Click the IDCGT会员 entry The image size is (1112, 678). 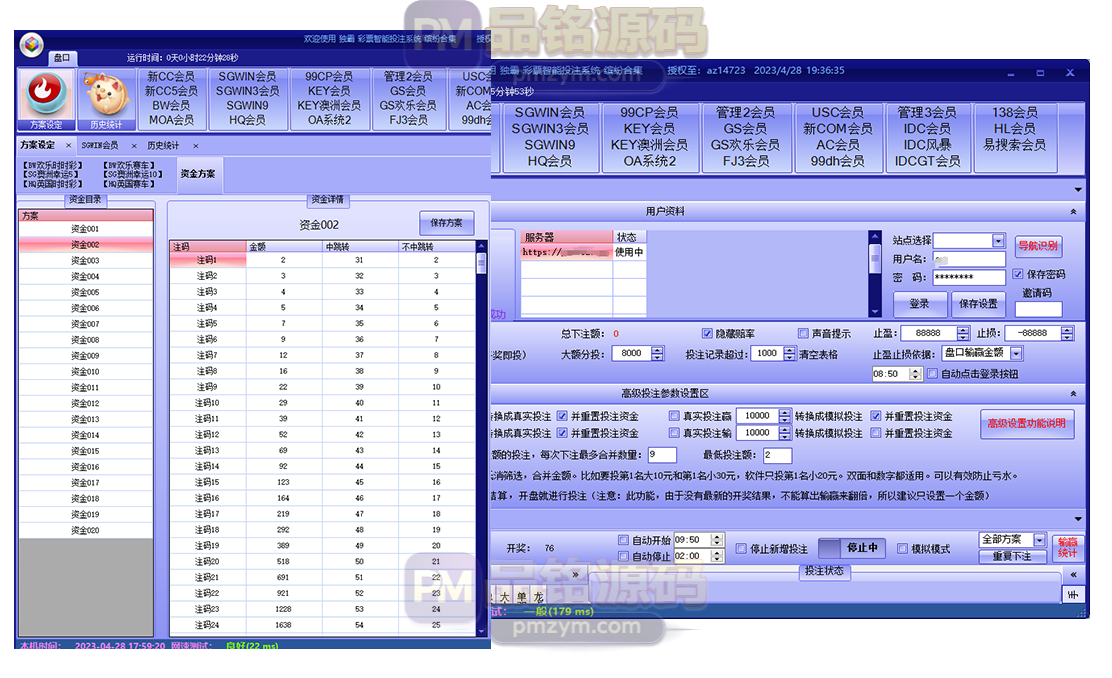pyautogui.click(x=927, y=161)
